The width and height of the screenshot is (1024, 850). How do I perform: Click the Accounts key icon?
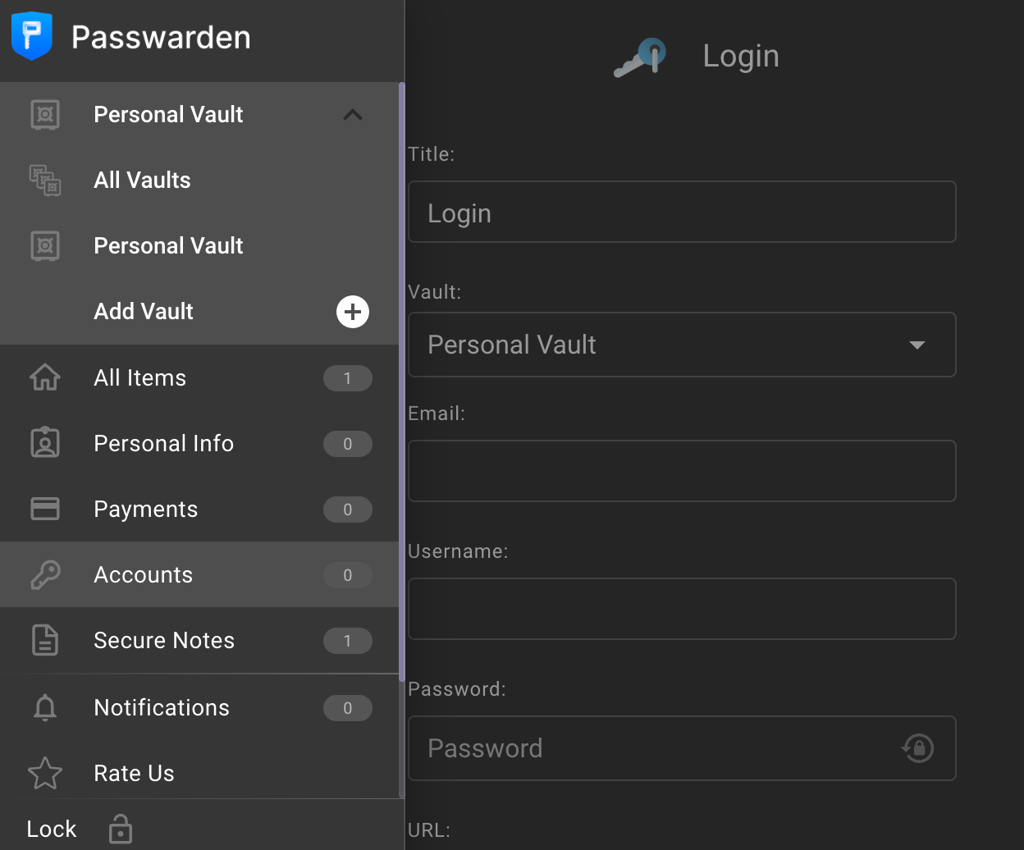[x=45, y=575]
